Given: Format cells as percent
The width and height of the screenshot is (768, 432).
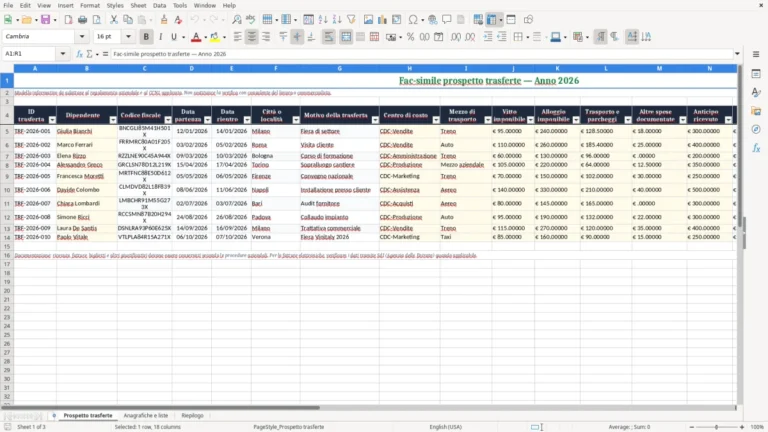Looking at the screenshot, I should pyautogui.click(x=410, y=37).
